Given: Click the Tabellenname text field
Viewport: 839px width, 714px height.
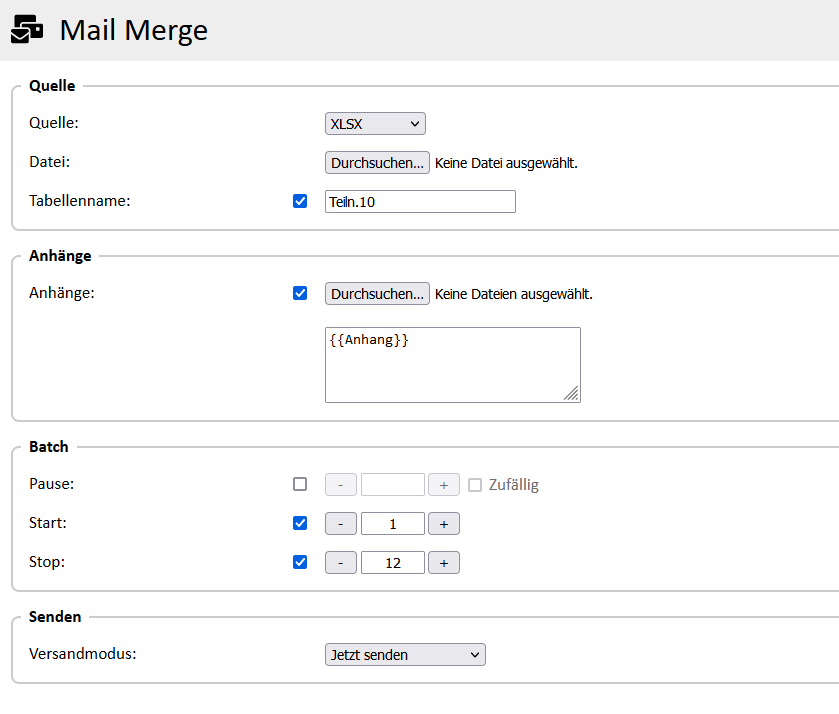Looking at the screenshot, I should click(420, 202).
